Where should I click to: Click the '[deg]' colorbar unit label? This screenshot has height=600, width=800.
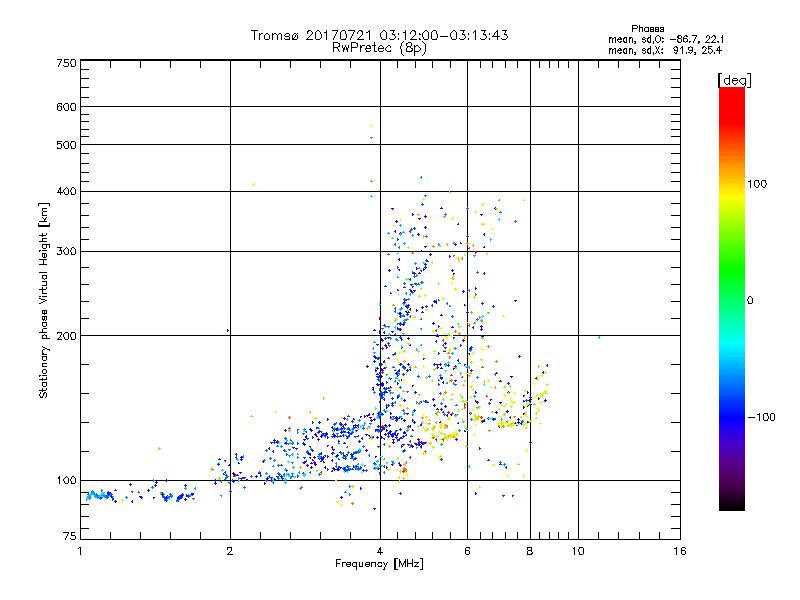click(x=734, y=81)
